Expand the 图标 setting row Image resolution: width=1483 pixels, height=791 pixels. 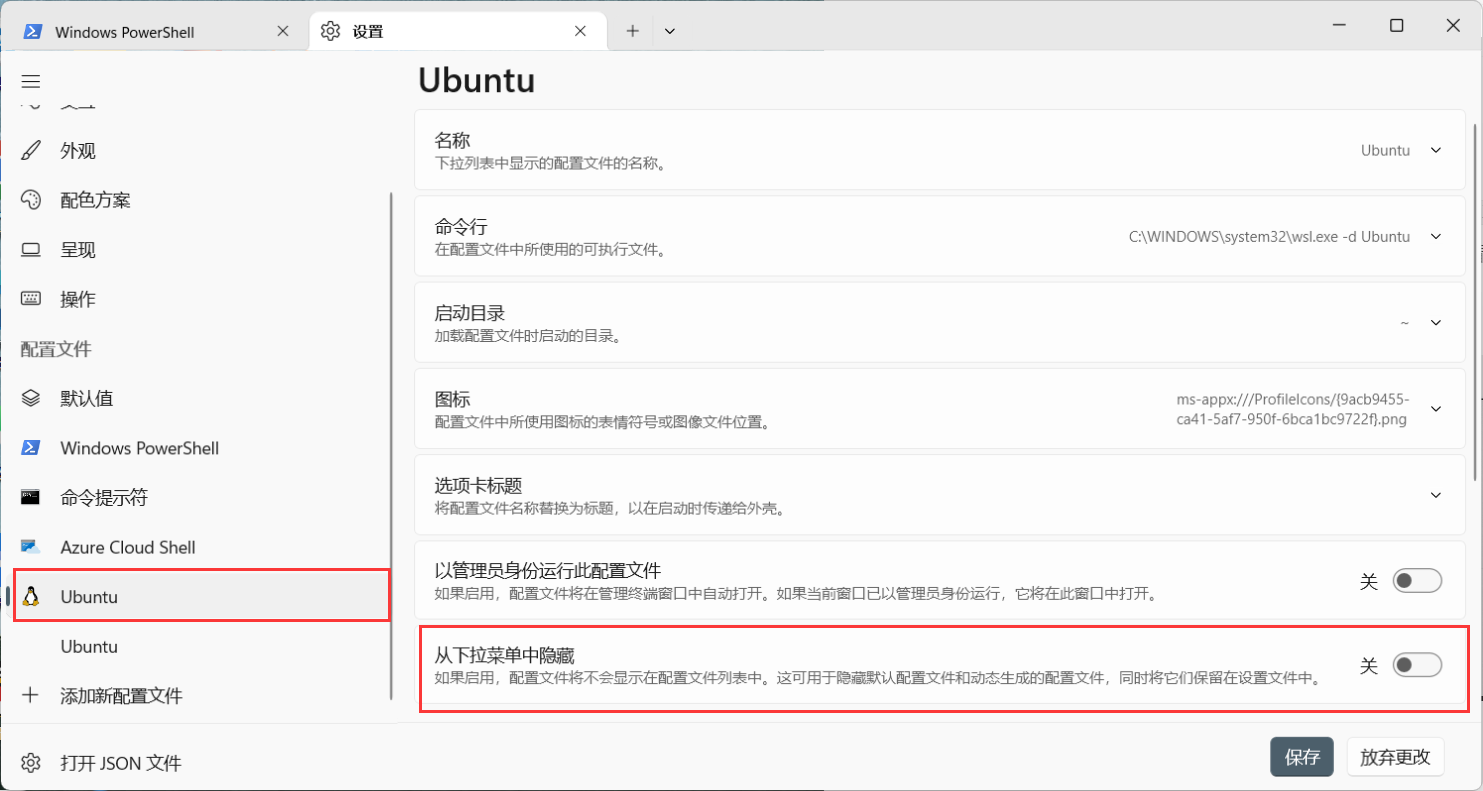(940, 408)
